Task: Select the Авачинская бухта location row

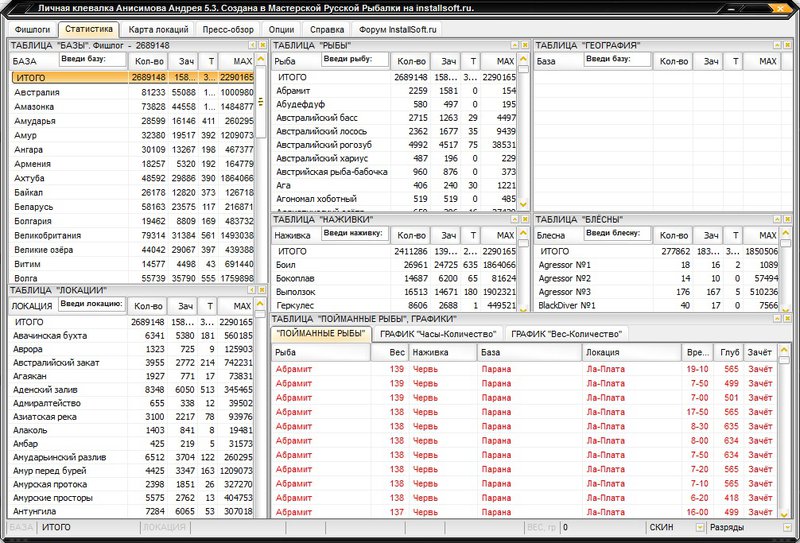Action: pos(132,336)
